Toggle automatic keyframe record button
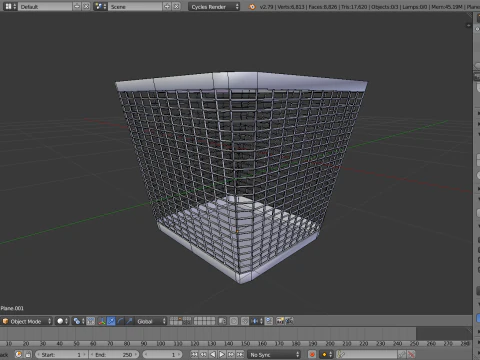The width and height of the screenshot is (480, 360). [312, 355]
